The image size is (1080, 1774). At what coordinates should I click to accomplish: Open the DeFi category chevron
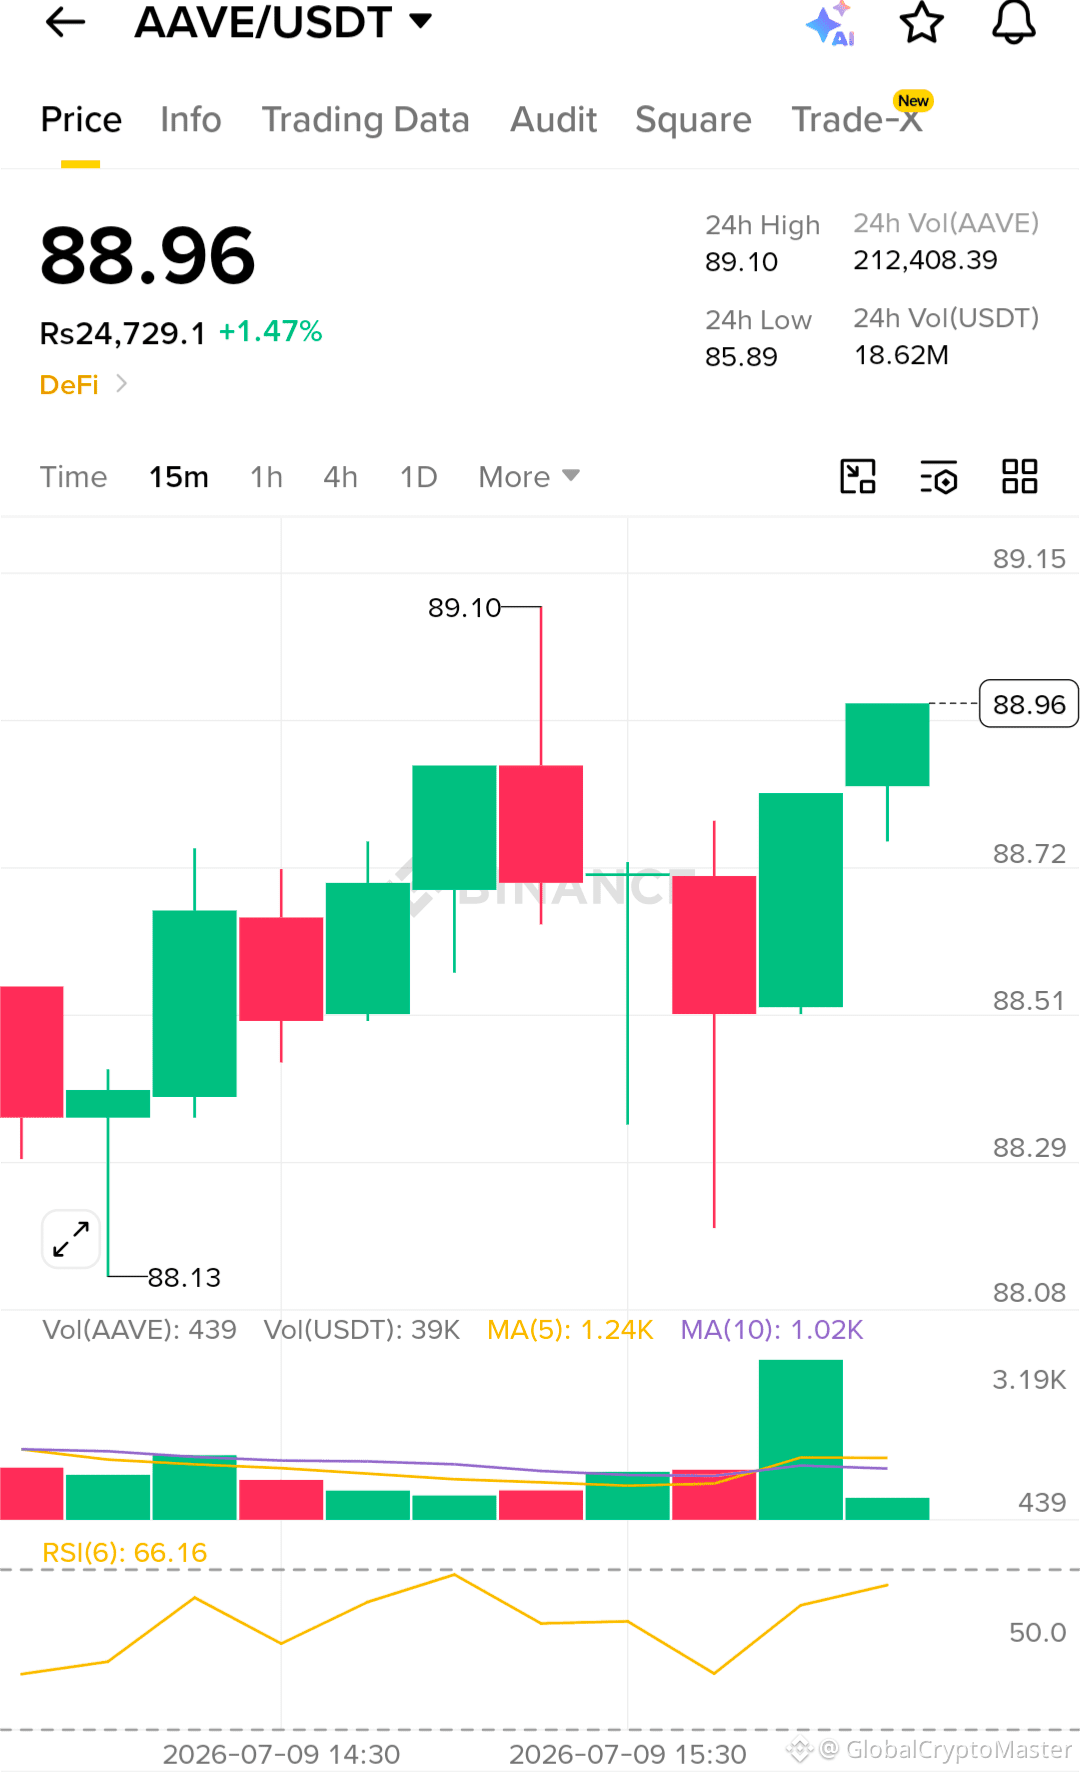click(122, 383)
